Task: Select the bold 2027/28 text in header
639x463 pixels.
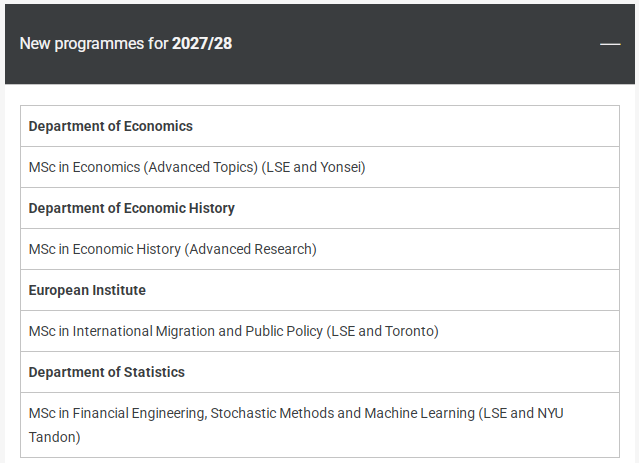Action: (x=202, y=44)
